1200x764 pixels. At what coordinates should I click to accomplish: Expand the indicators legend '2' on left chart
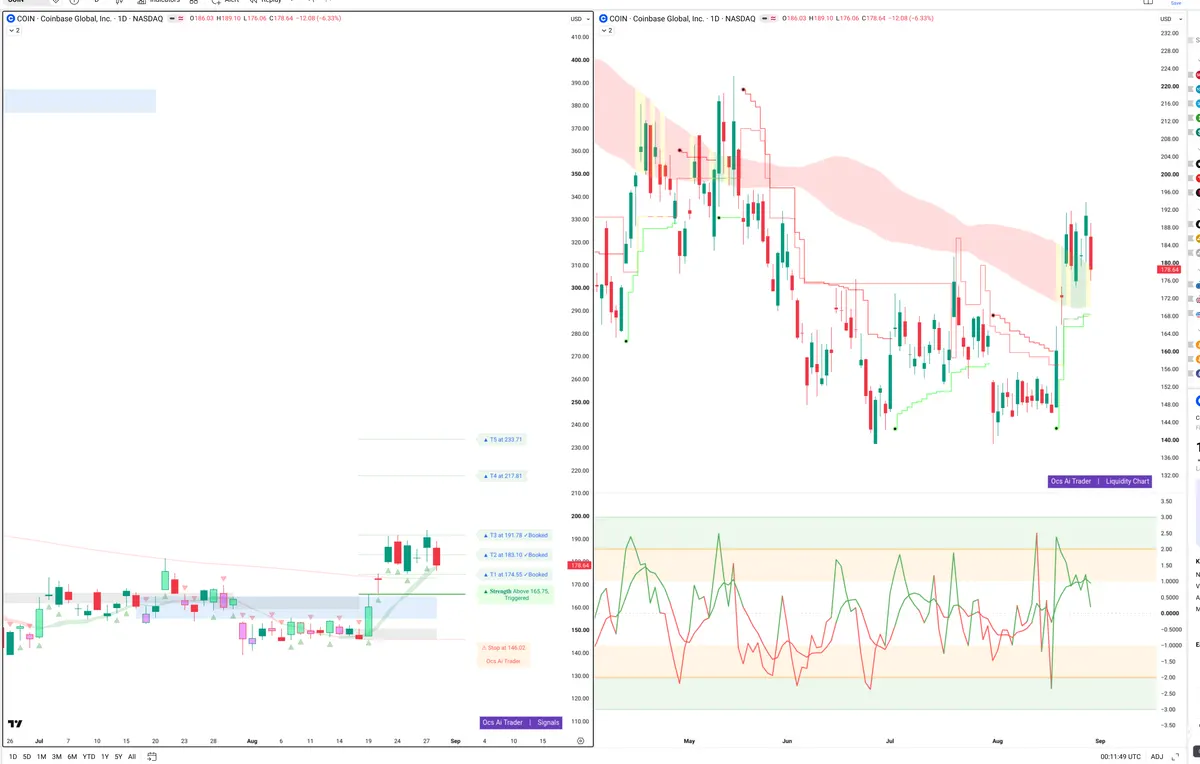(x=15, y=31)
